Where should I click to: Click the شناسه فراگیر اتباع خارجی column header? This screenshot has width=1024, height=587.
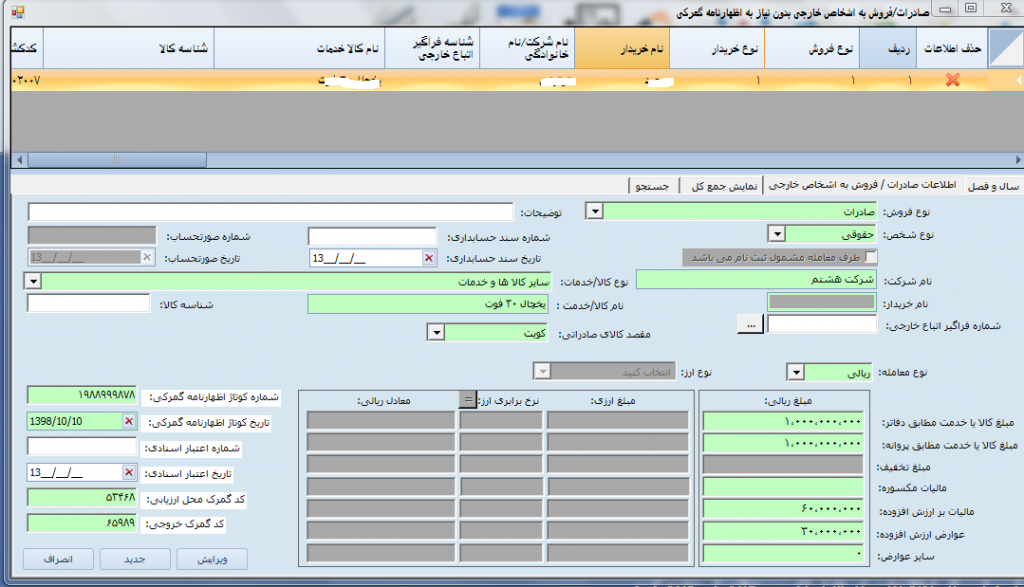(x=432, y=48)
